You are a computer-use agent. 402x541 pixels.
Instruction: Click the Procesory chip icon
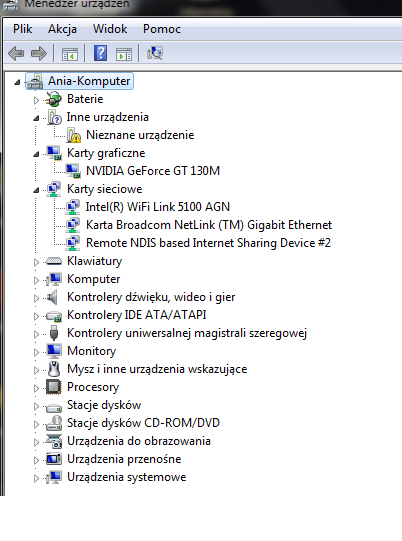(53, 387)
